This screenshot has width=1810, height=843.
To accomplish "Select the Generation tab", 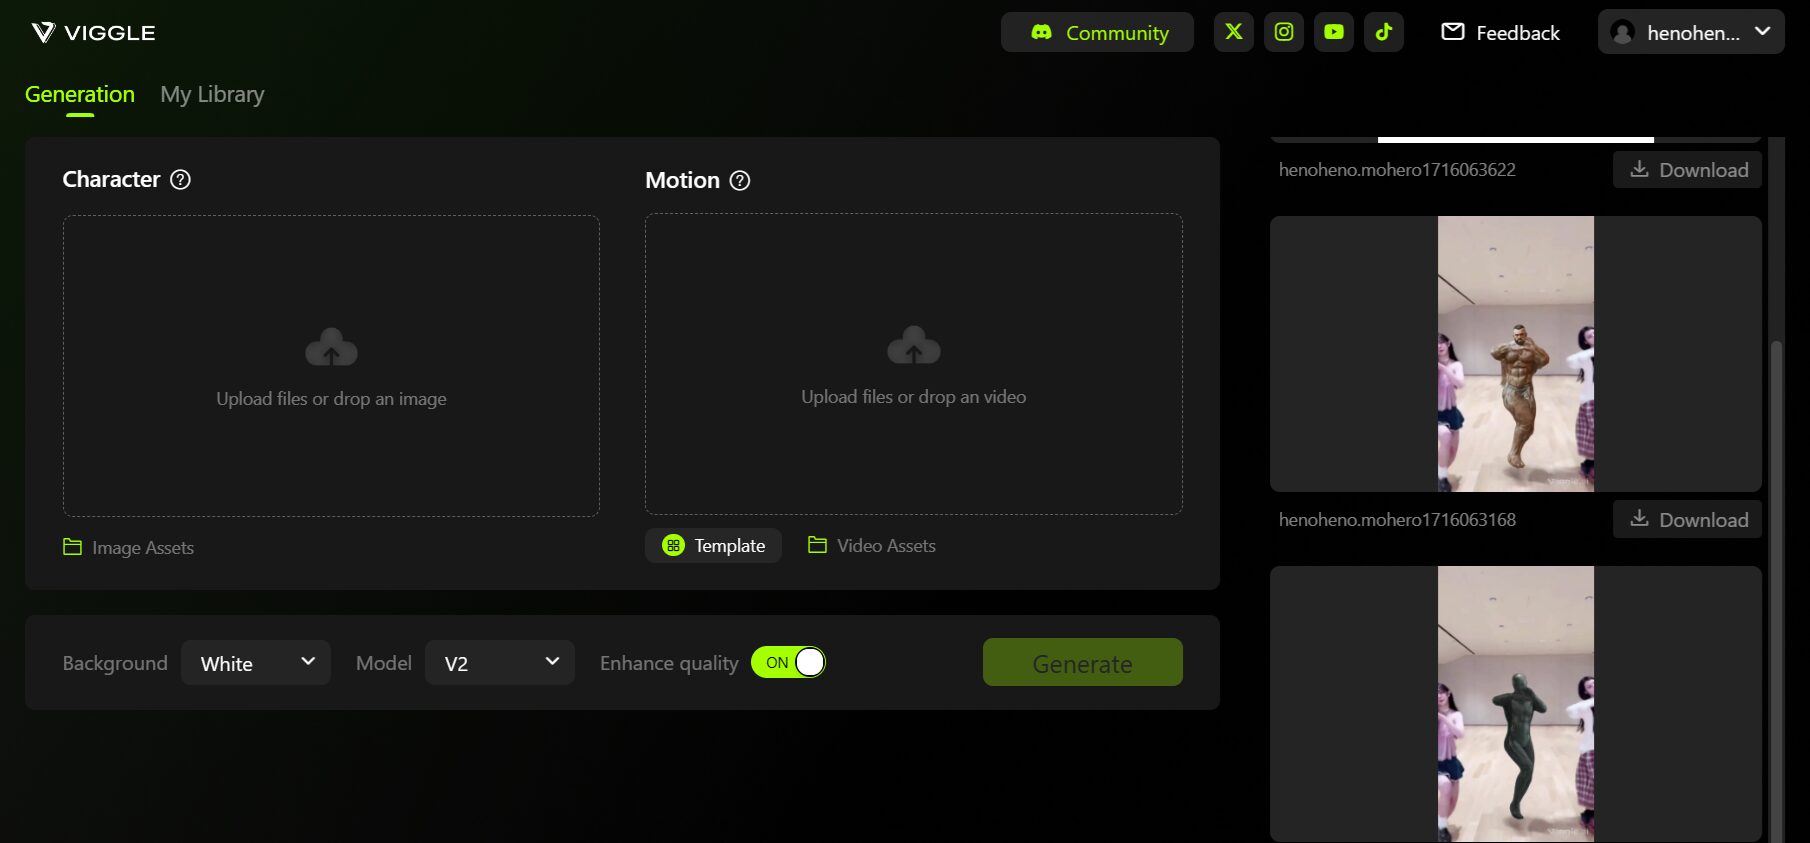I will [x=79, y=95].
